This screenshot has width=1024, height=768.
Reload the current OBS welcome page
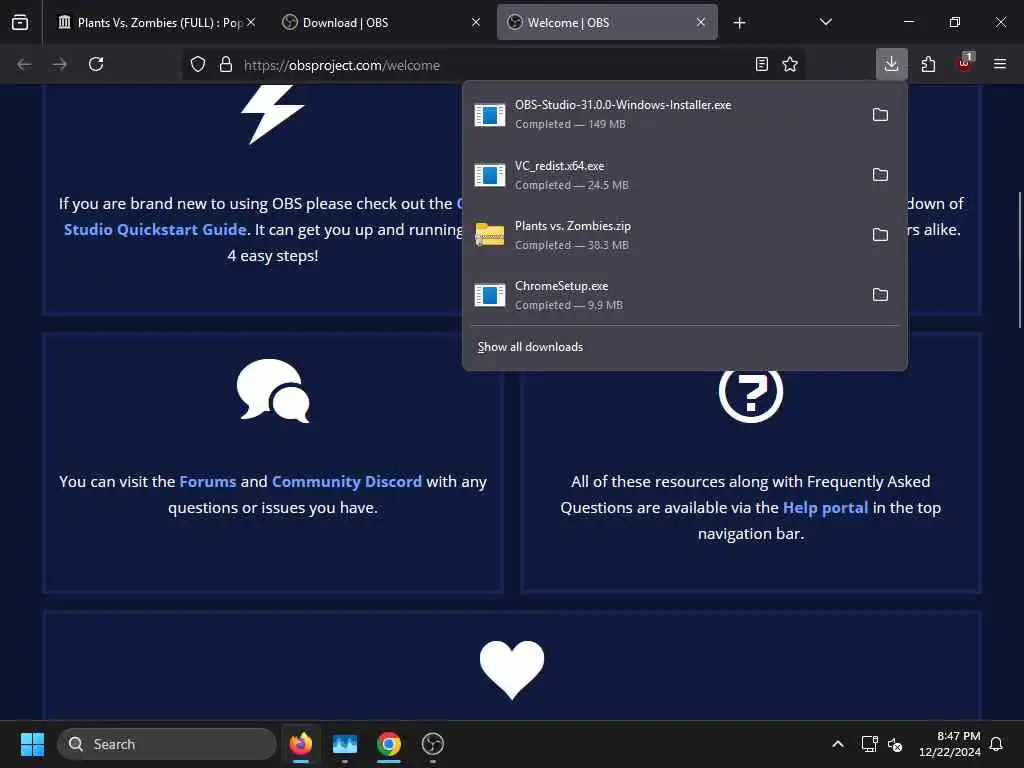click(96, 64)
